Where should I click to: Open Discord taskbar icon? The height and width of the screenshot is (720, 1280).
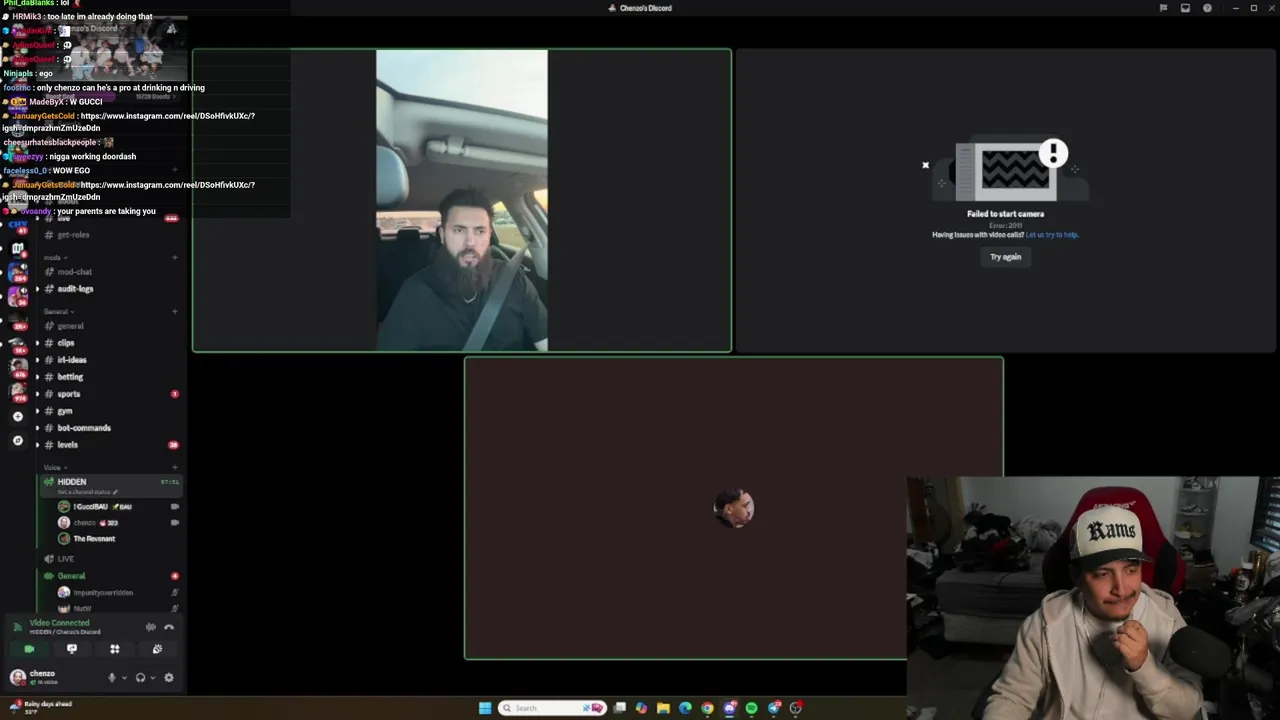[730, 708]
